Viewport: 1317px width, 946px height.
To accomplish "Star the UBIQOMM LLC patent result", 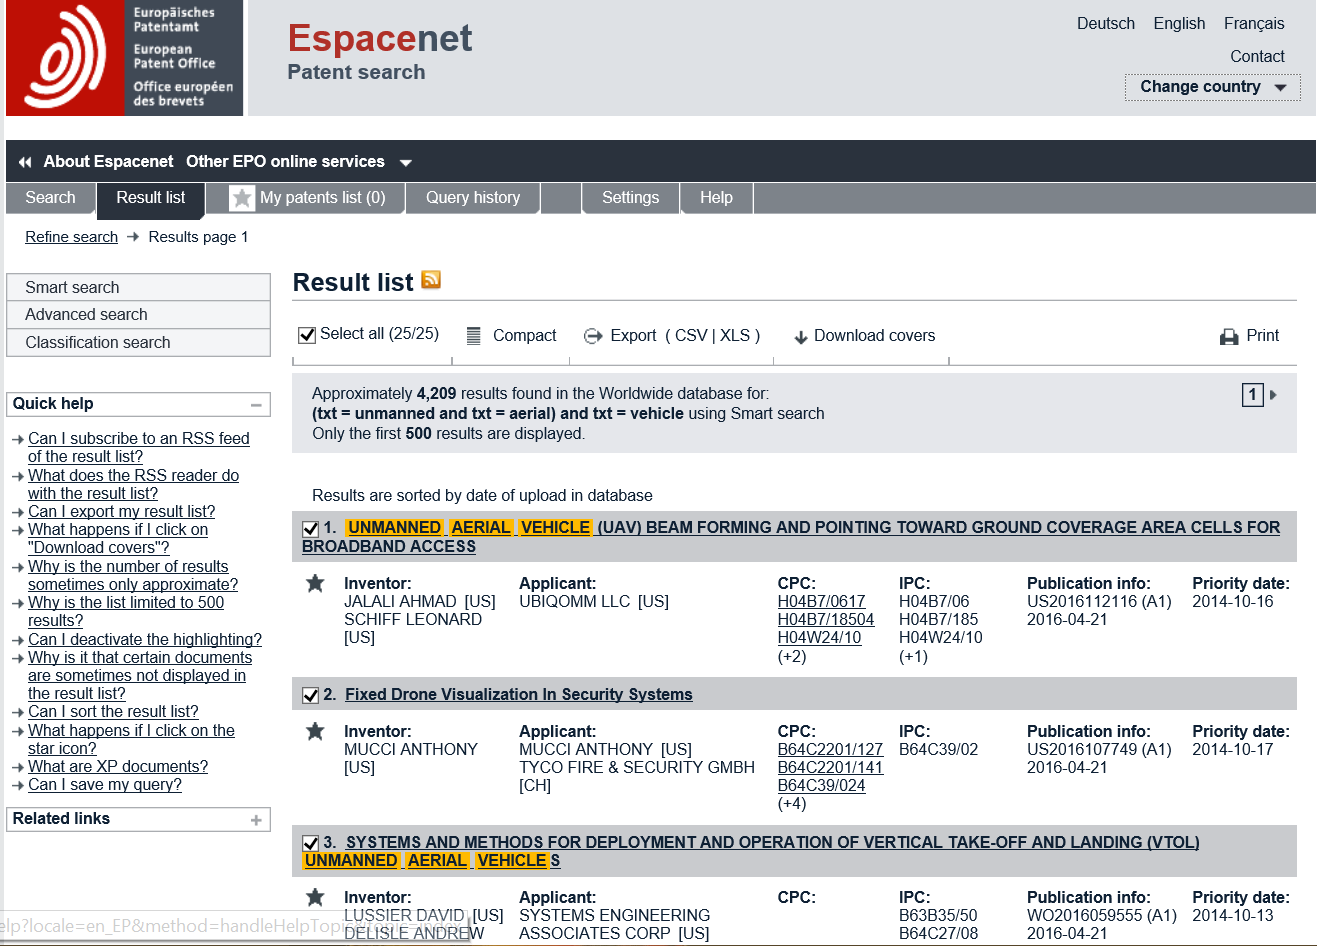I will click(315, 583).
